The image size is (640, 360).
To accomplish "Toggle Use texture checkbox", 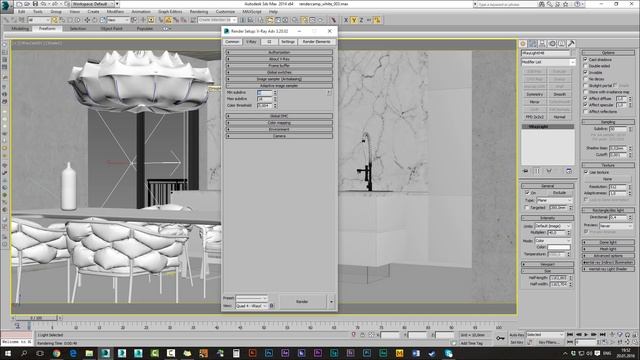I will click(x=586, y=172).
